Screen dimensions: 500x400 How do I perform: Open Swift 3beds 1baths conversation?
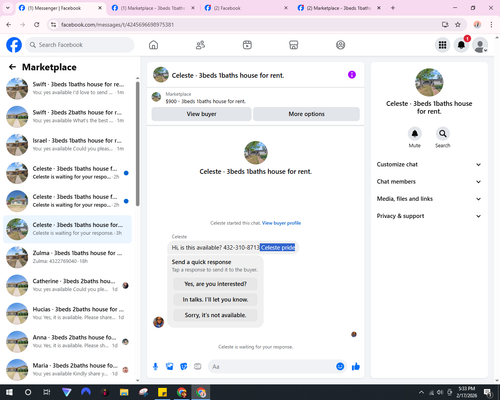tap(67, 88)
